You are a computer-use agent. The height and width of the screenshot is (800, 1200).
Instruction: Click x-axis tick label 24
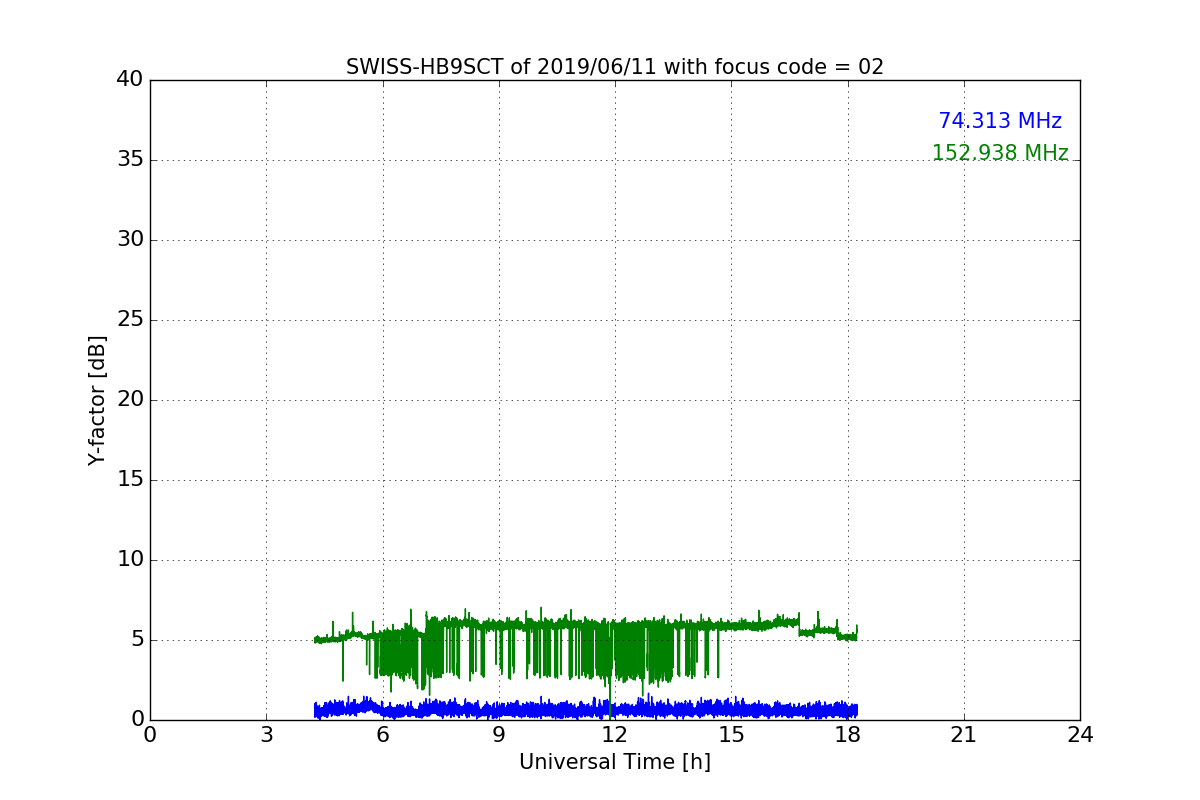1080,735
